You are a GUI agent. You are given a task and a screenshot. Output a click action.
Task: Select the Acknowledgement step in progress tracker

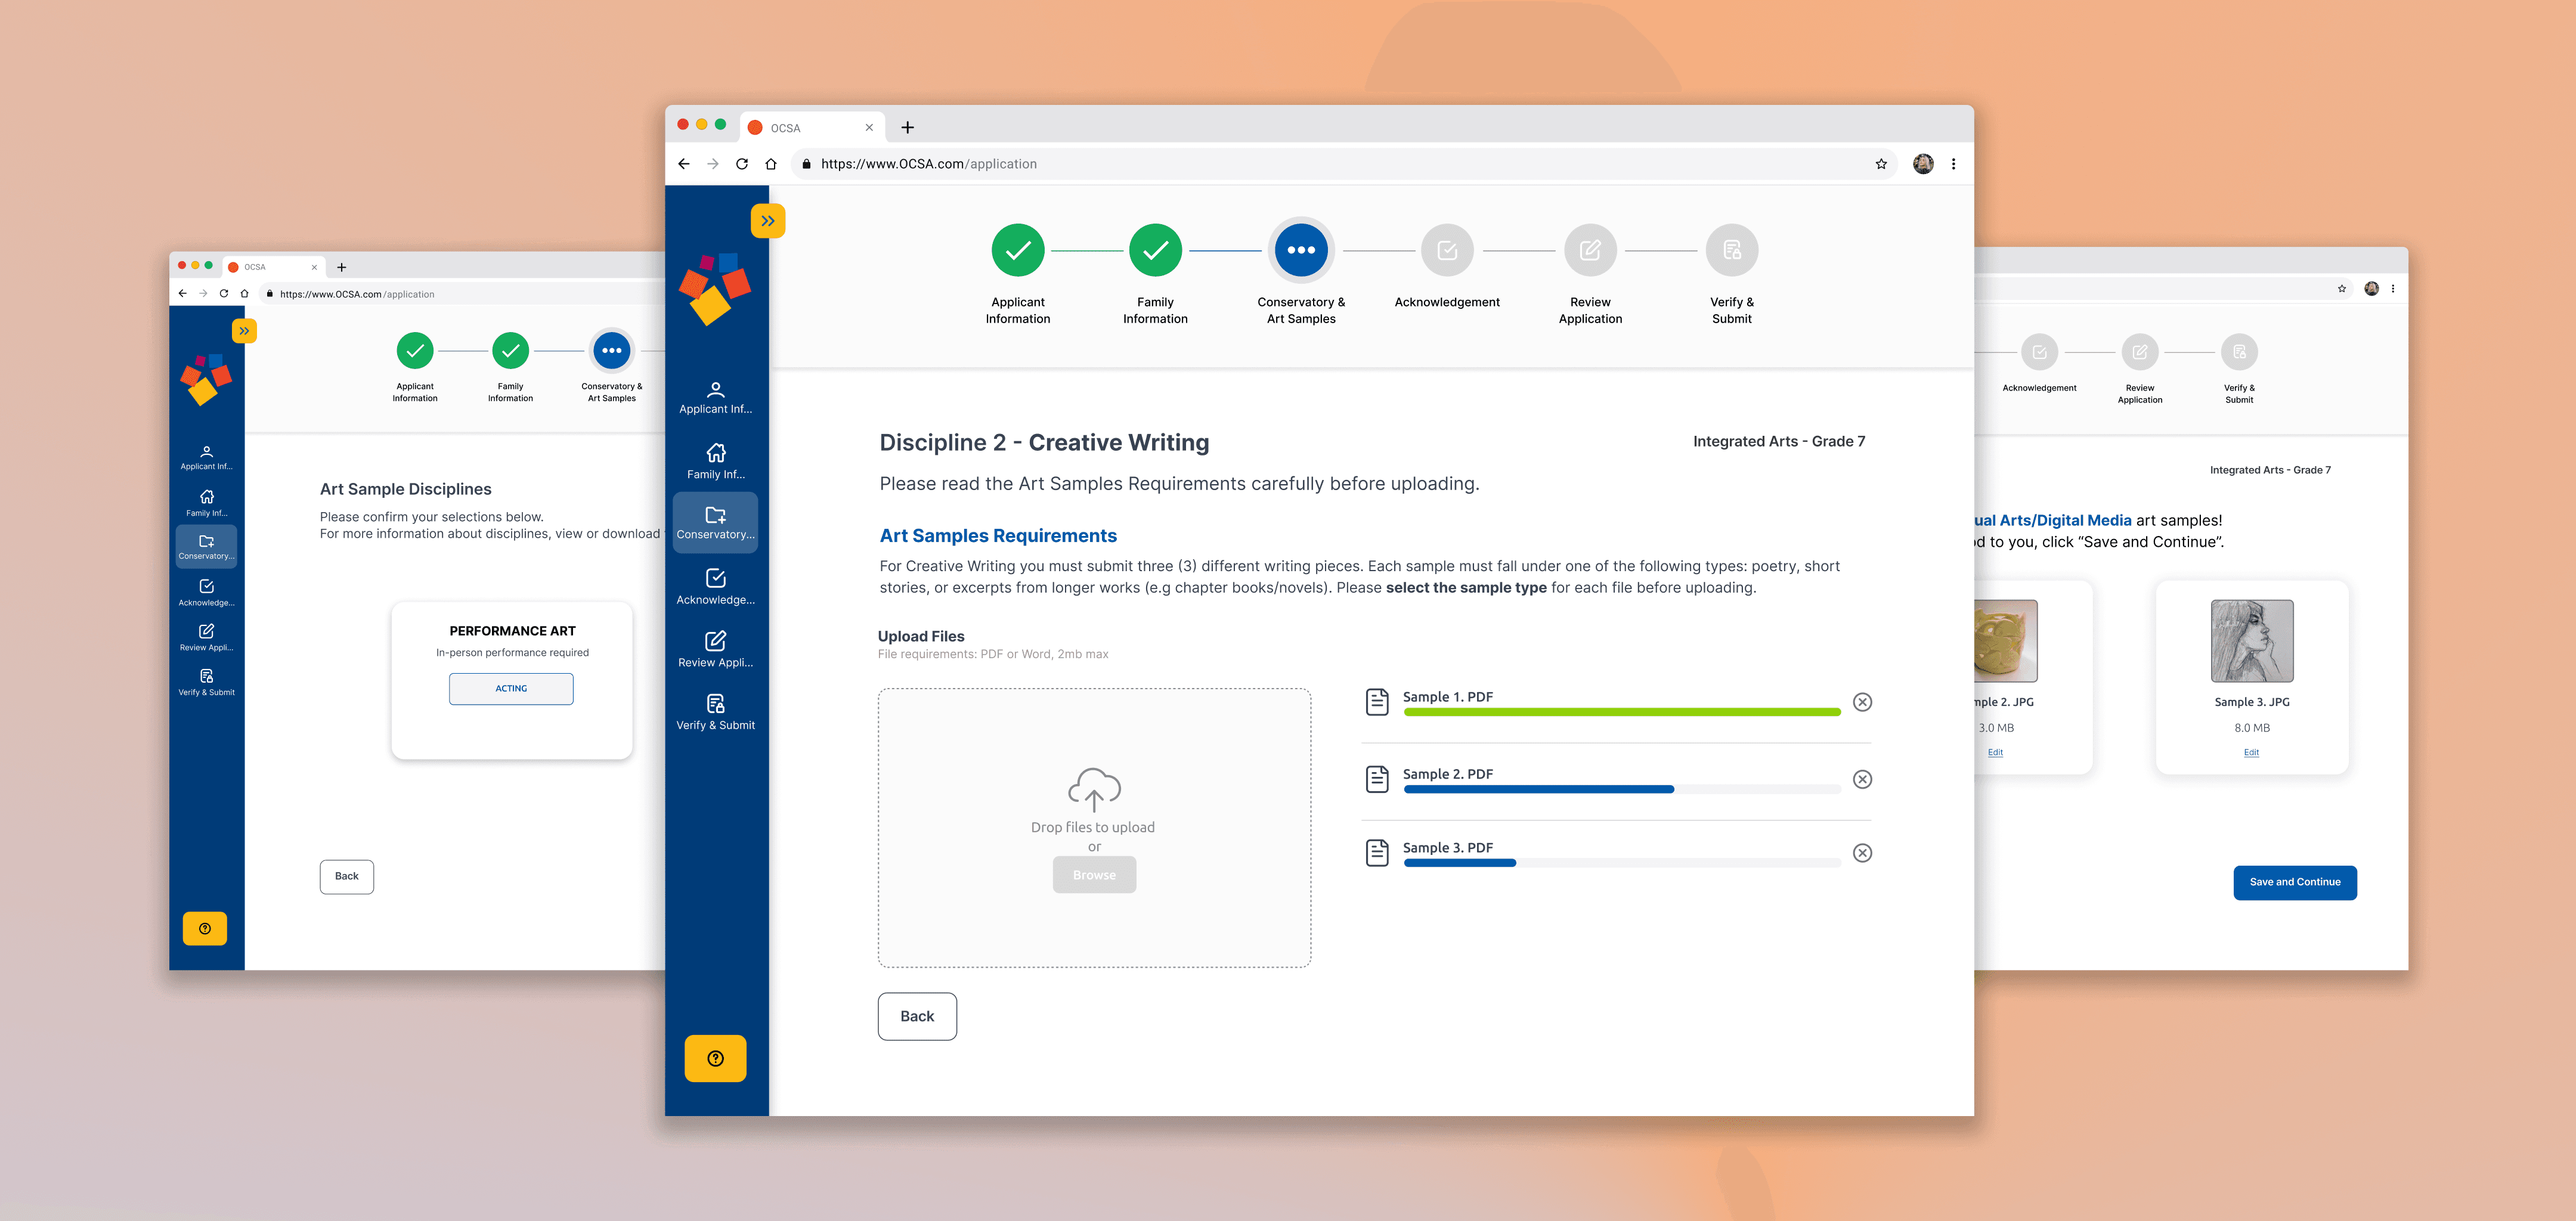point(1446,251)
